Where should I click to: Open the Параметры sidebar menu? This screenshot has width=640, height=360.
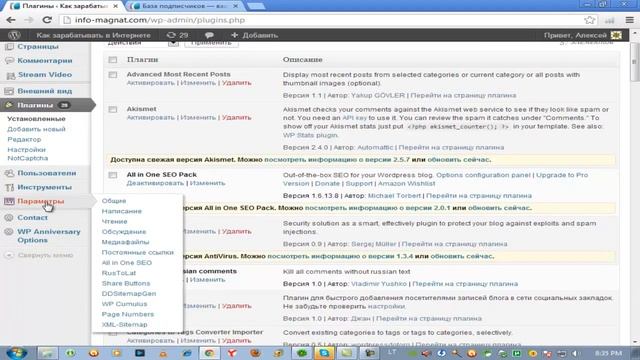(40, 201)
